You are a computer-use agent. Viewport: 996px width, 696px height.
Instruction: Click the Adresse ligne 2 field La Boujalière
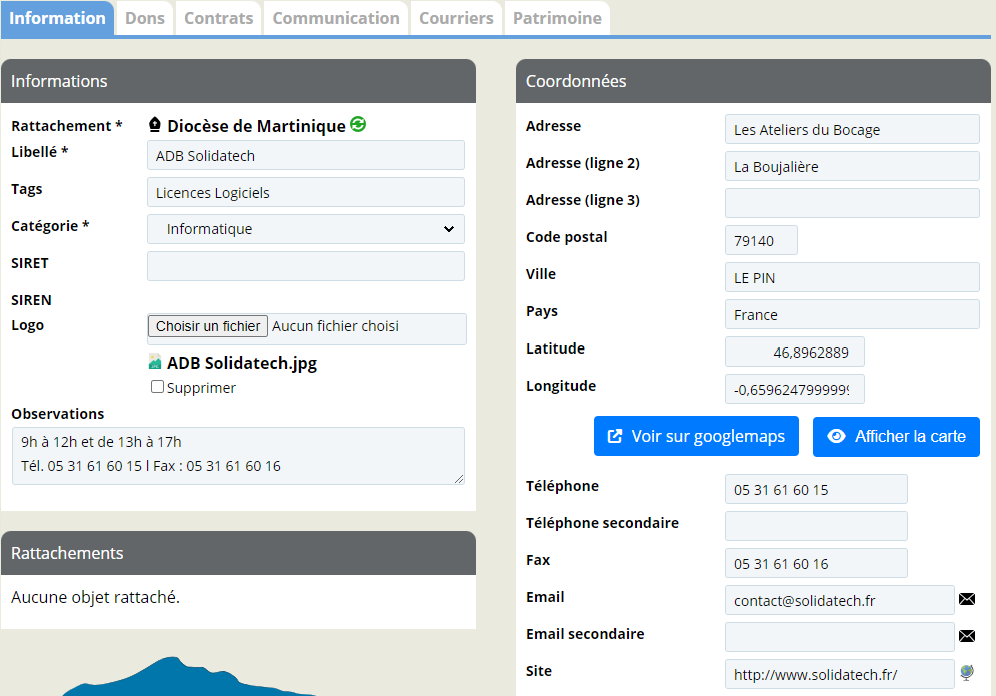(x=852, y=166)
